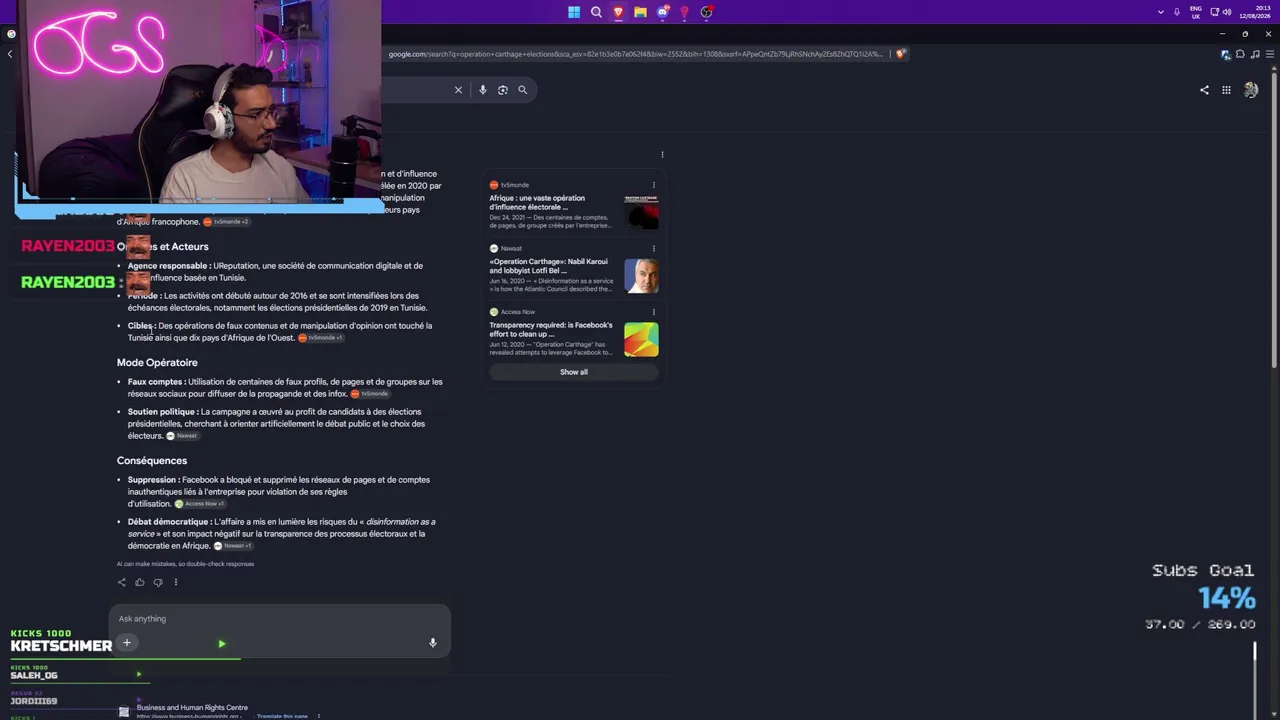Click the Translate this page link
Viewport: 1280px width, 720px height.
(x=282, y=716)
